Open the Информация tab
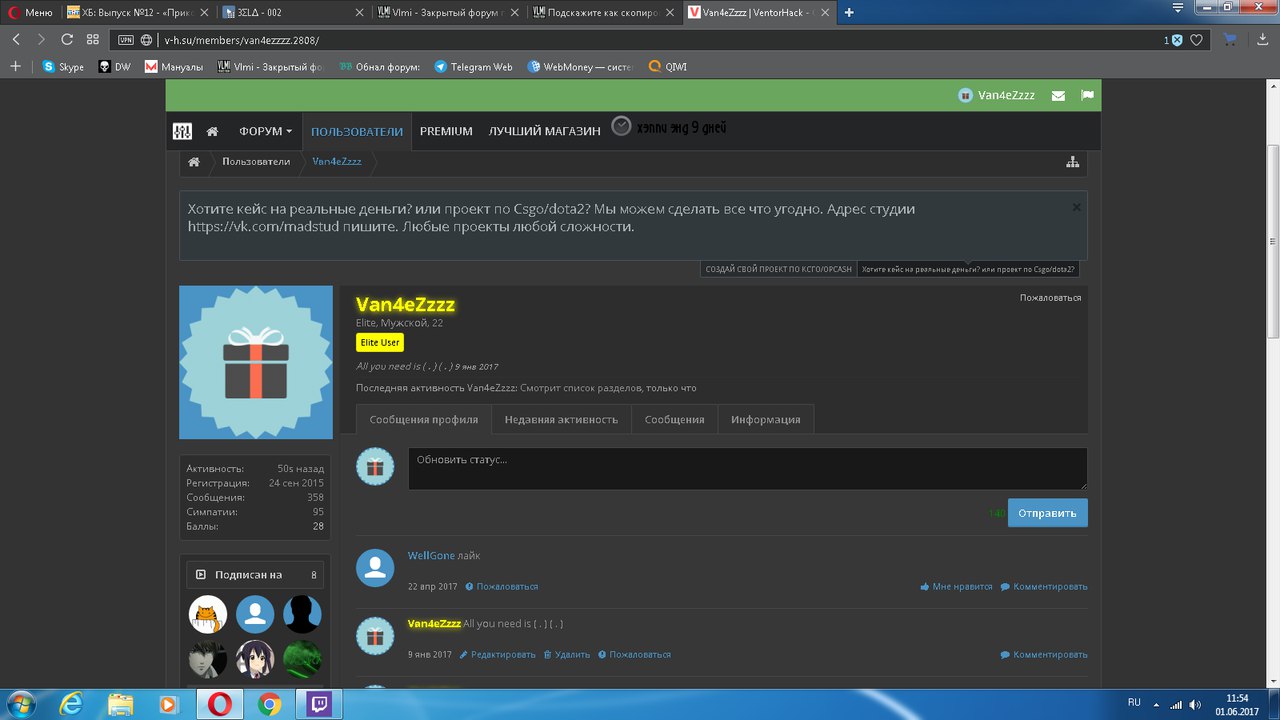Image resolution: width=1280 pixels, height=720 pixels. tap(765, 419)
